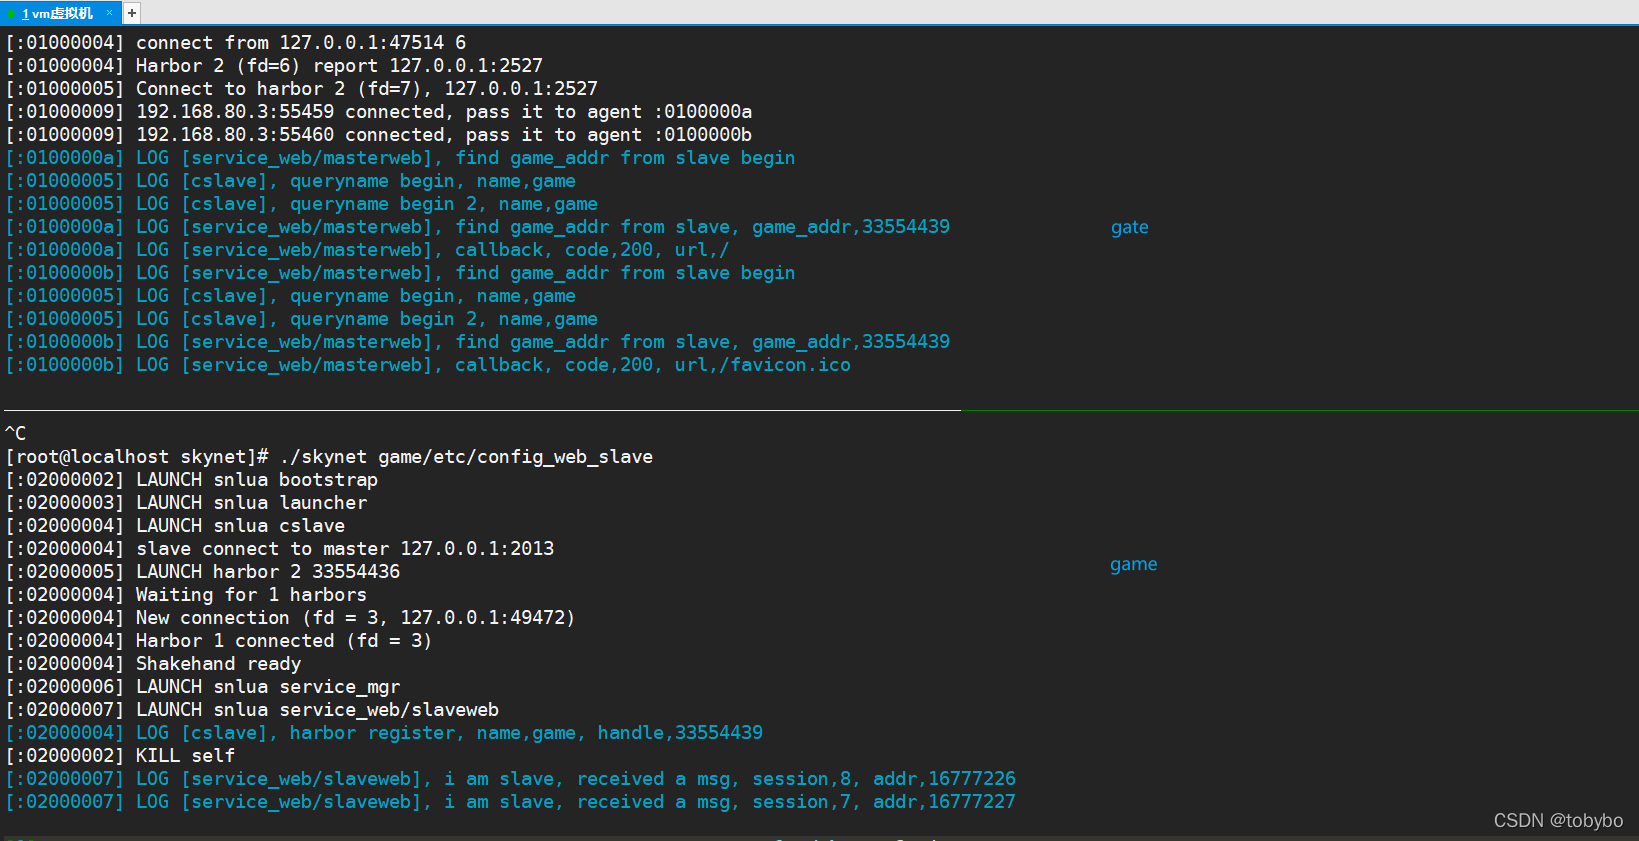Viewport: 1639px width, 841px height.
Task: Click line "KILL self"
Action: click(x=120, y=756)
